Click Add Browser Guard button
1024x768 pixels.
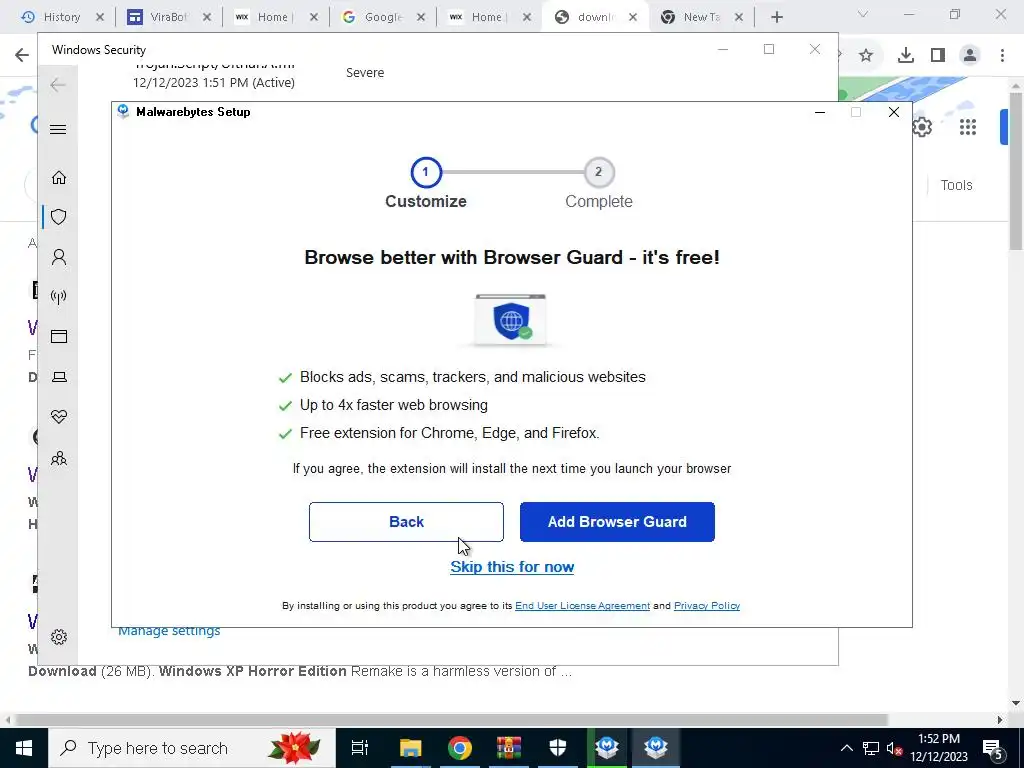click(617, 522)
